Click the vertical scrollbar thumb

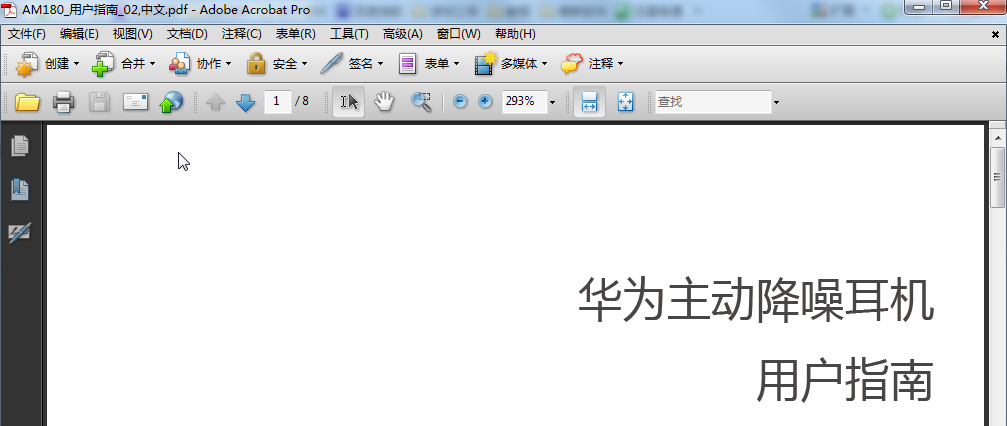998,177
